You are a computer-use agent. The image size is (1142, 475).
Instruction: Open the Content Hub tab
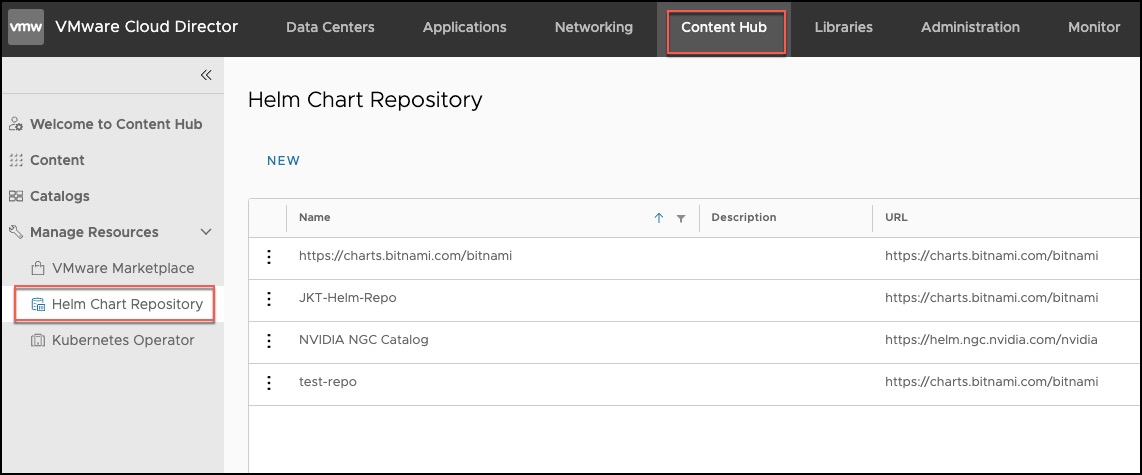point(724,28)
